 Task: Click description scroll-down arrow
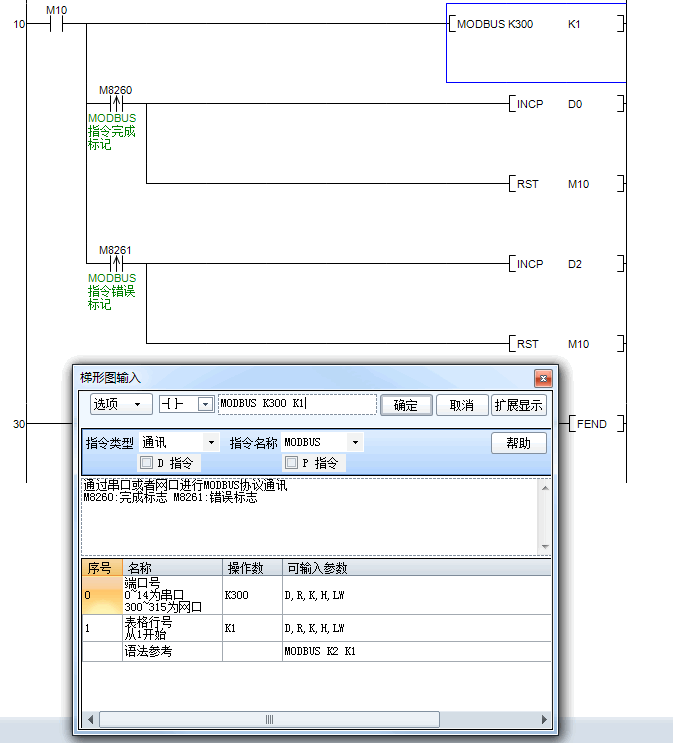tap(545, 547)
